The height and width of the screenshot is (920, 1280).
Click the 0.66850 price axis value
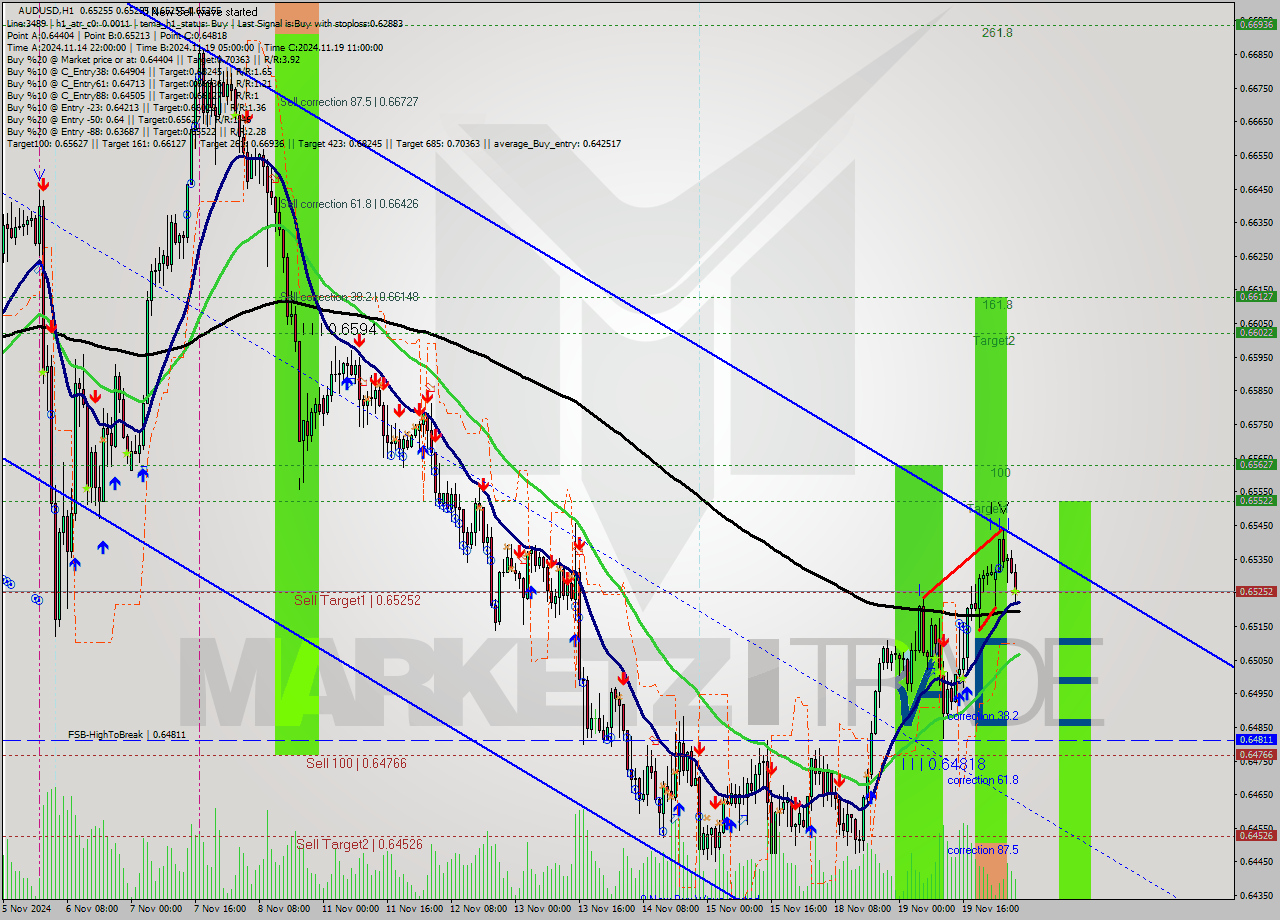[x=1255, y=54]
